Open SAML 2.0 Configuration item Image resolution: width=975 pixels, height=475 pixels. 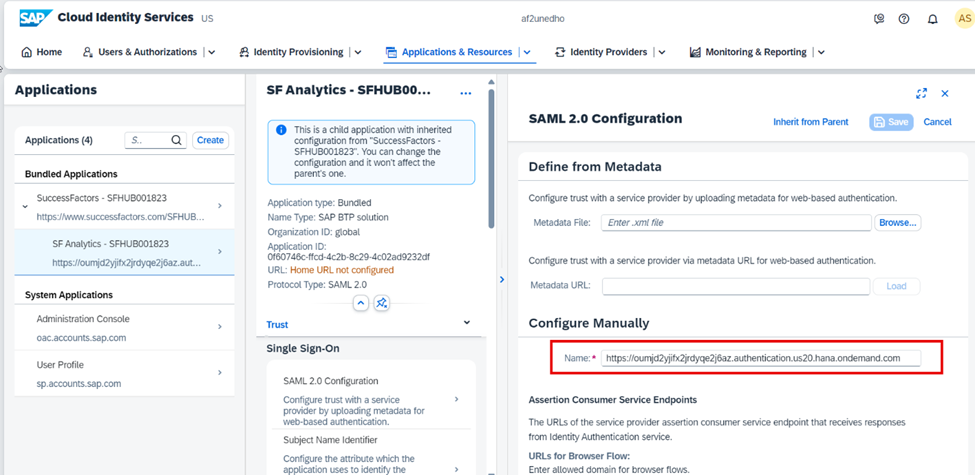click(x=371, y=401)
